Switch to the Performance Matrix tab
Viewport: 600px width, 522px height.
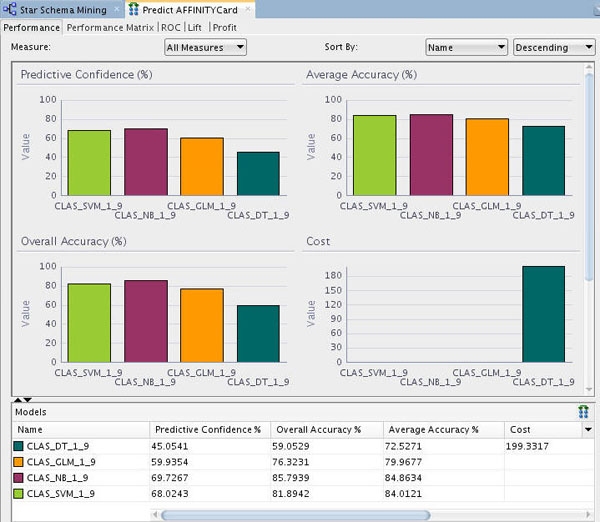(111, 27)
